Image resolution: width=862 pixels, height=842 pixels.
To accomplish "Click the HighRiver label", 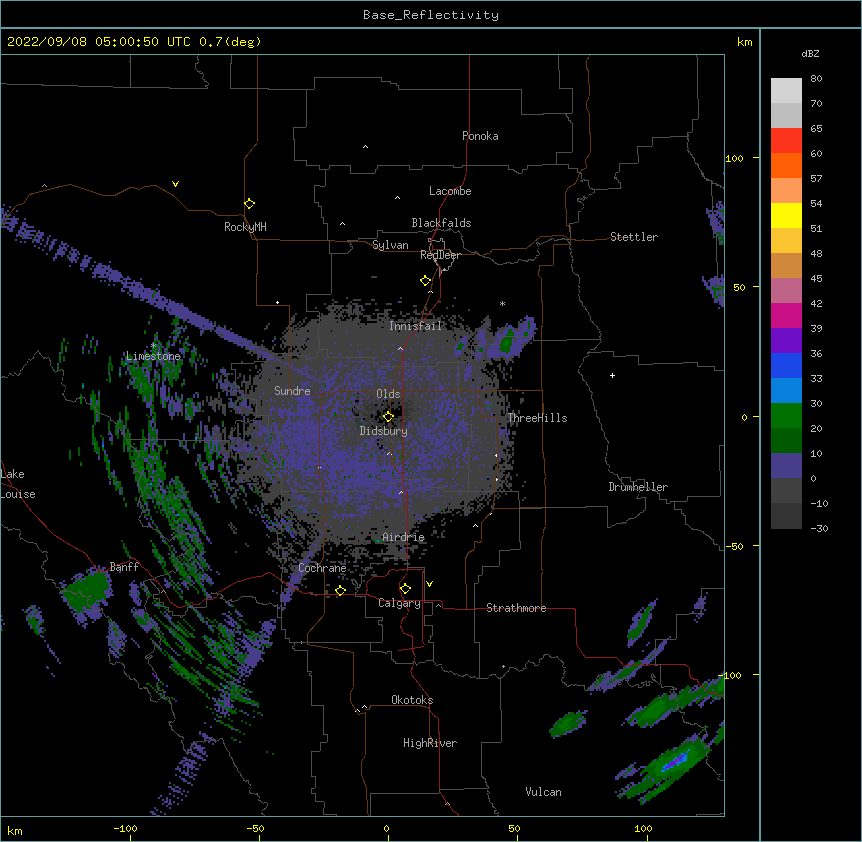I will coord(430,743).
